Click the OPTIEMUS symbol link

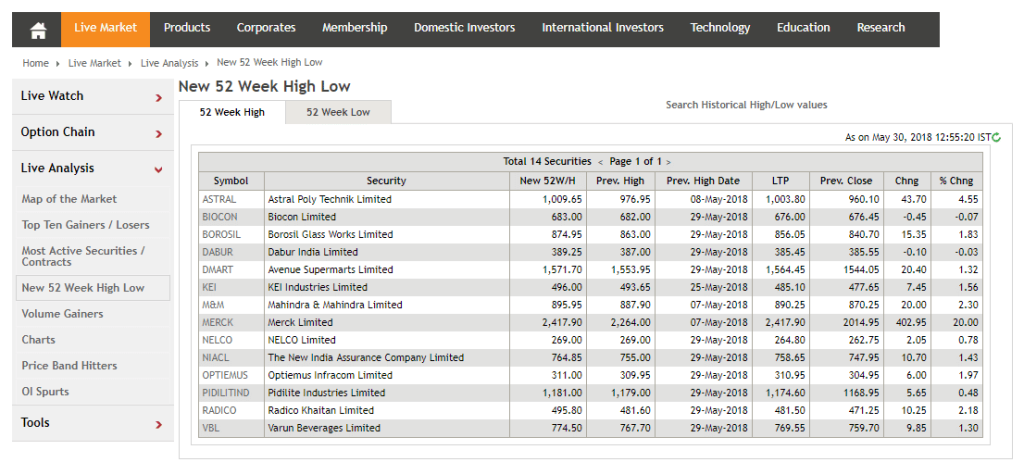click(225, 376)
